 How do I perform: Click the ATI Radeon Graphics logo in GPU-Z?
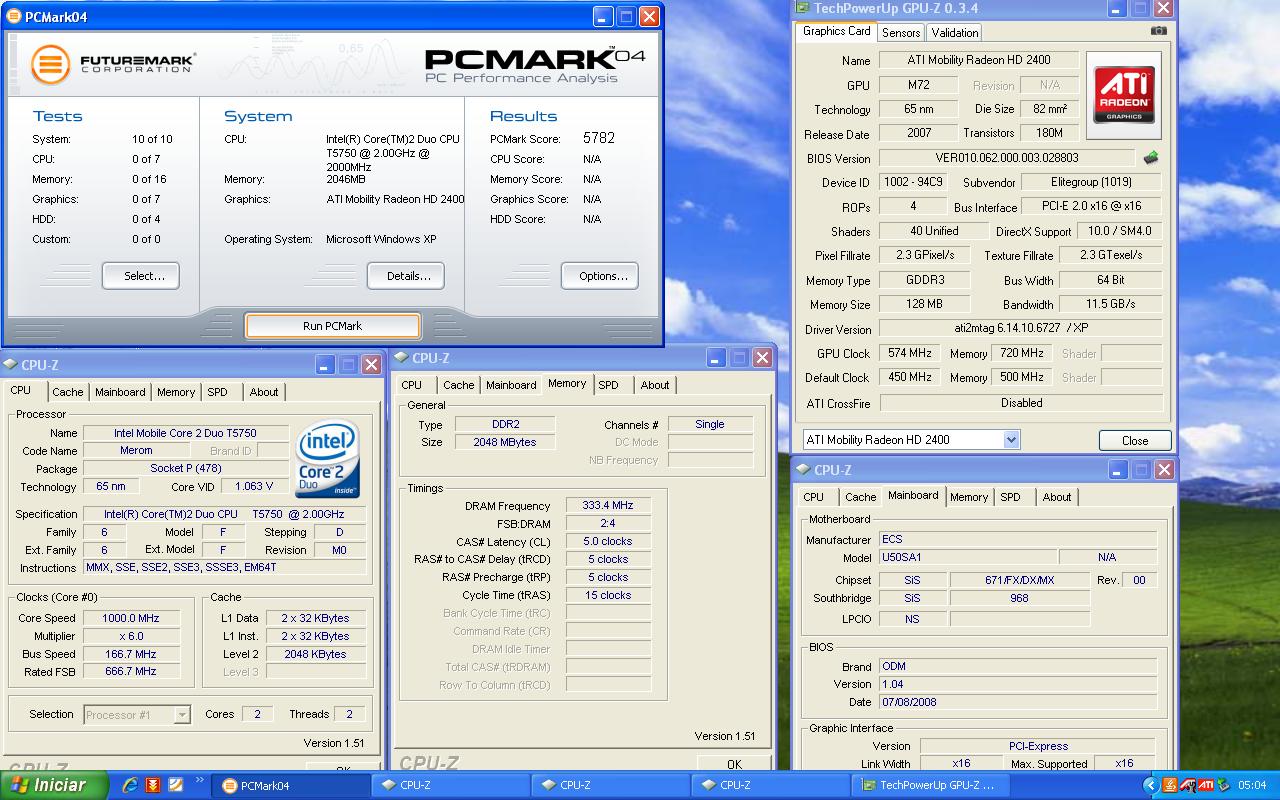[1124, 95]
